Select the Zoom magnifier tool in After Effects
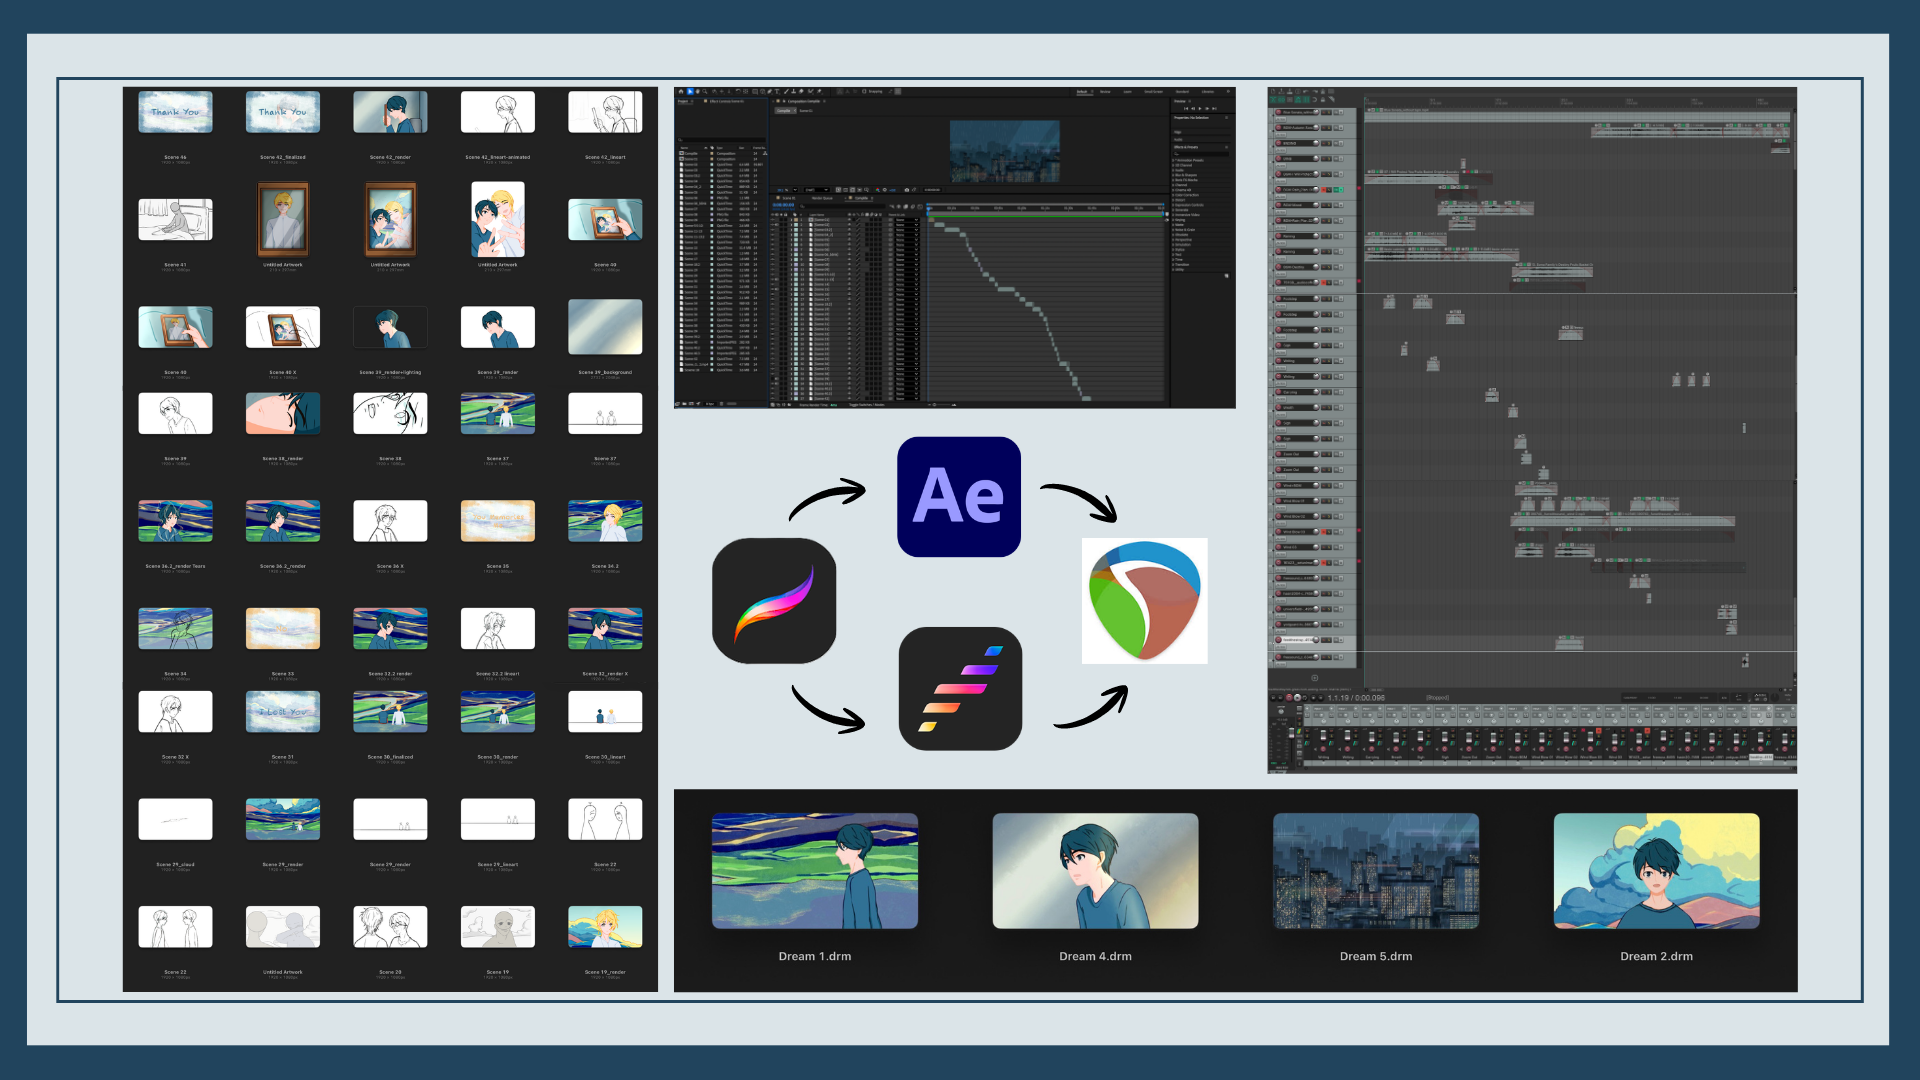This screenshot has width=1920, height=1080. pyautogui.click(x=705, y=91)
